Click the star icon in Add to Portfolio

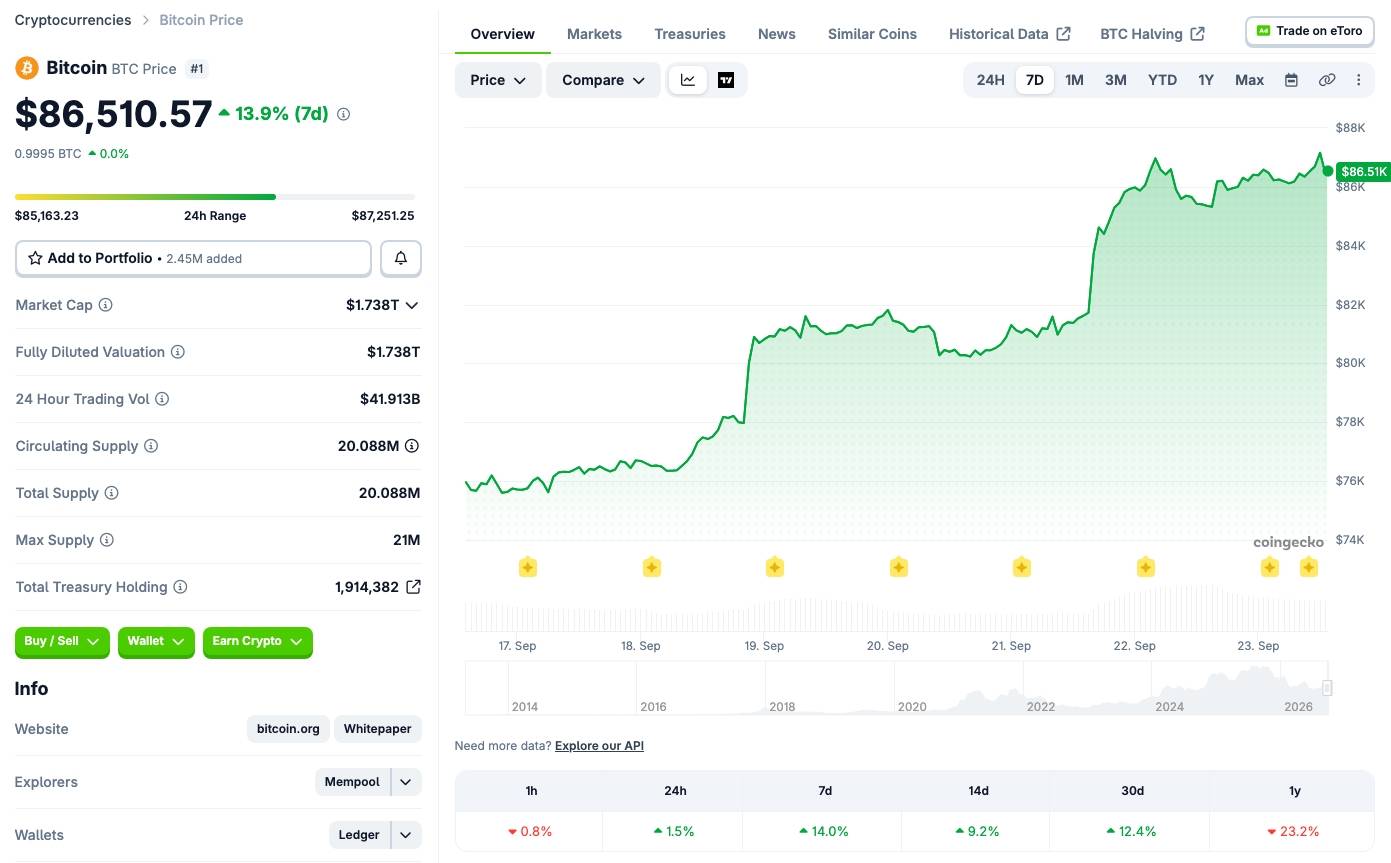[x=35, y=258]
